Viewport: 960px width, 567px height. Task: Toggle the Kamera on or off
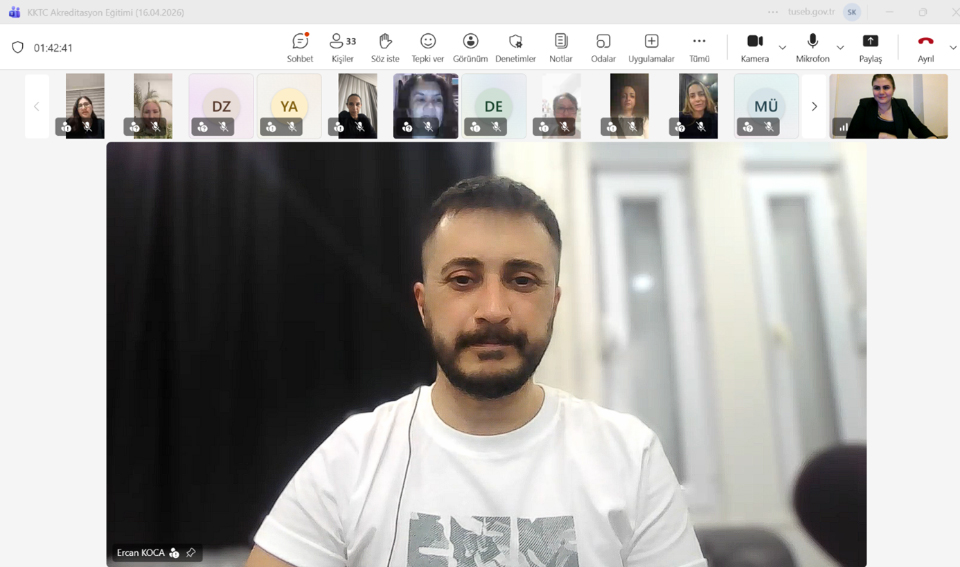[755, 46]
